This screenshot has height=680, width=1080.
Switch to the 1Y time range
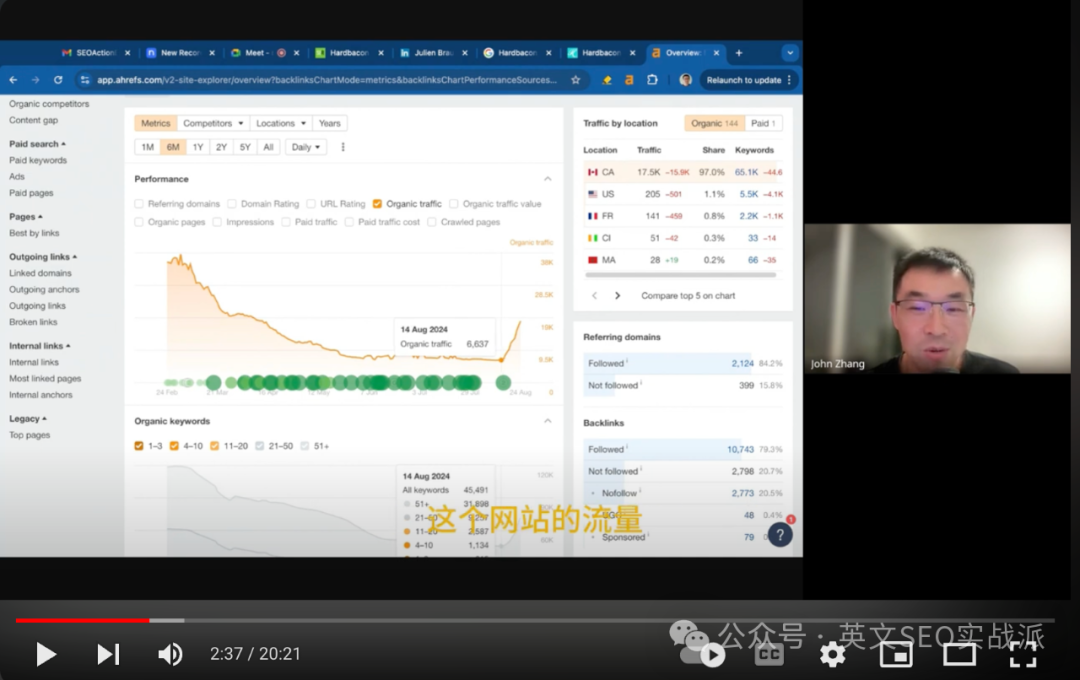[198, 147]
